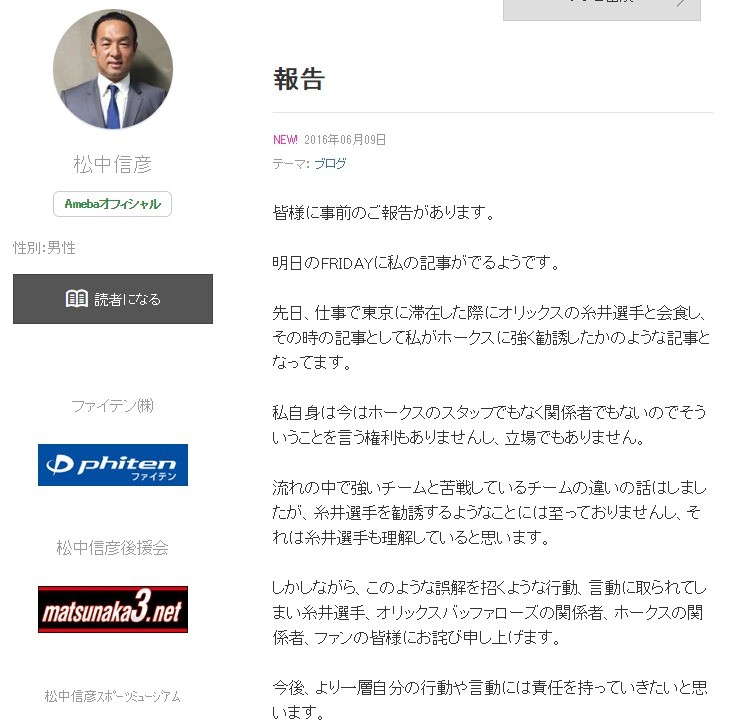The height and width of the screenshot is (728, 737).
Task: Click the profile photo of 松中信彦
Action: pos(113,69)
